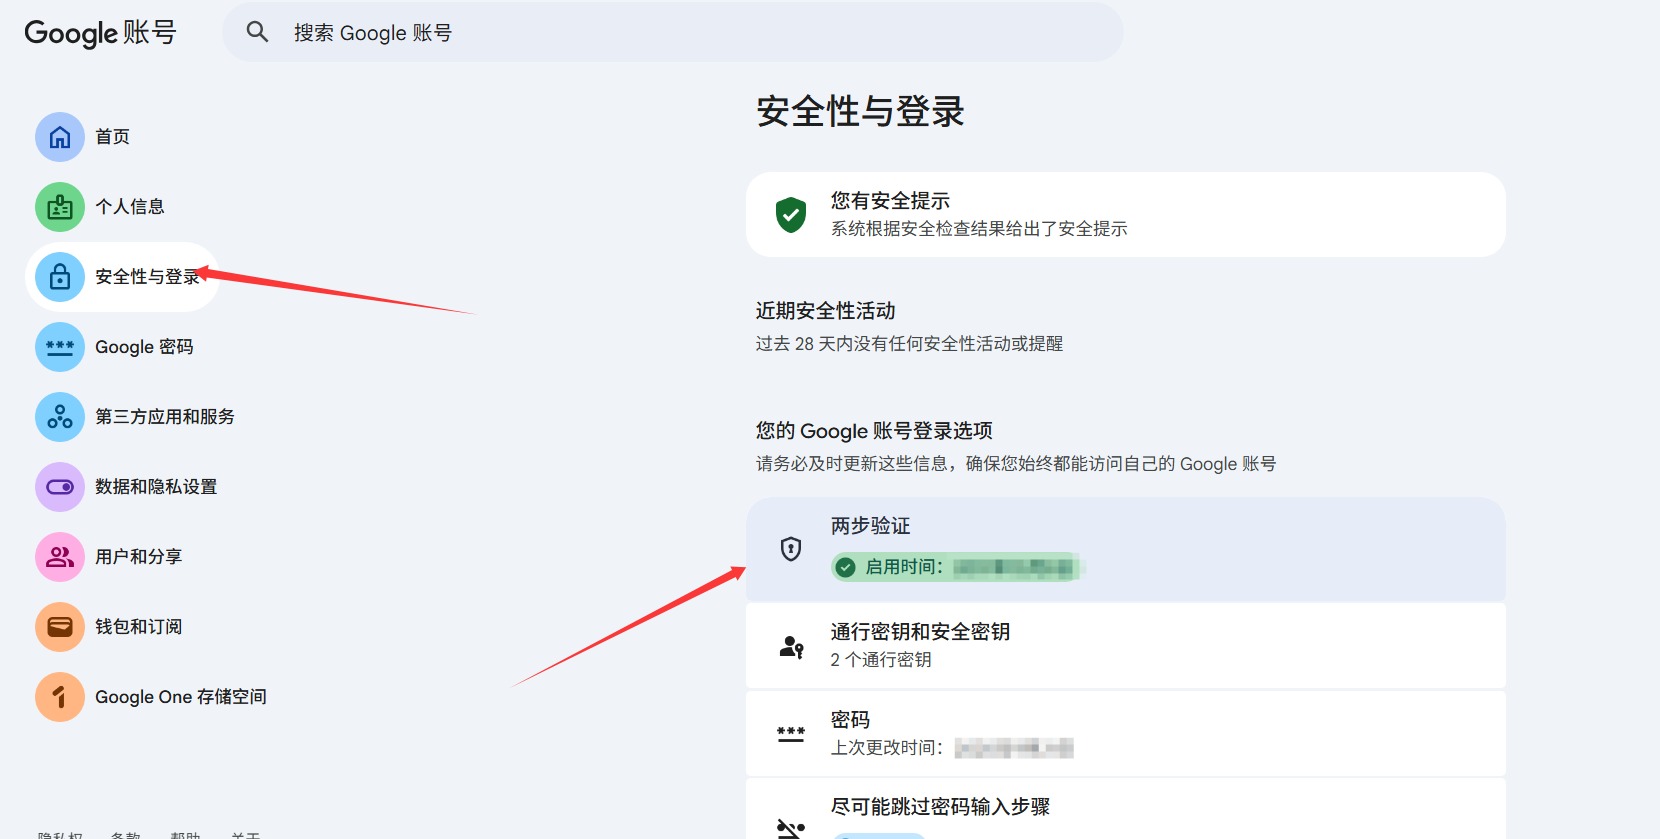The height and width of the screenshot is (839, 1660).
Task: Open the 密码 password settings row
Action: [1125, 733]
